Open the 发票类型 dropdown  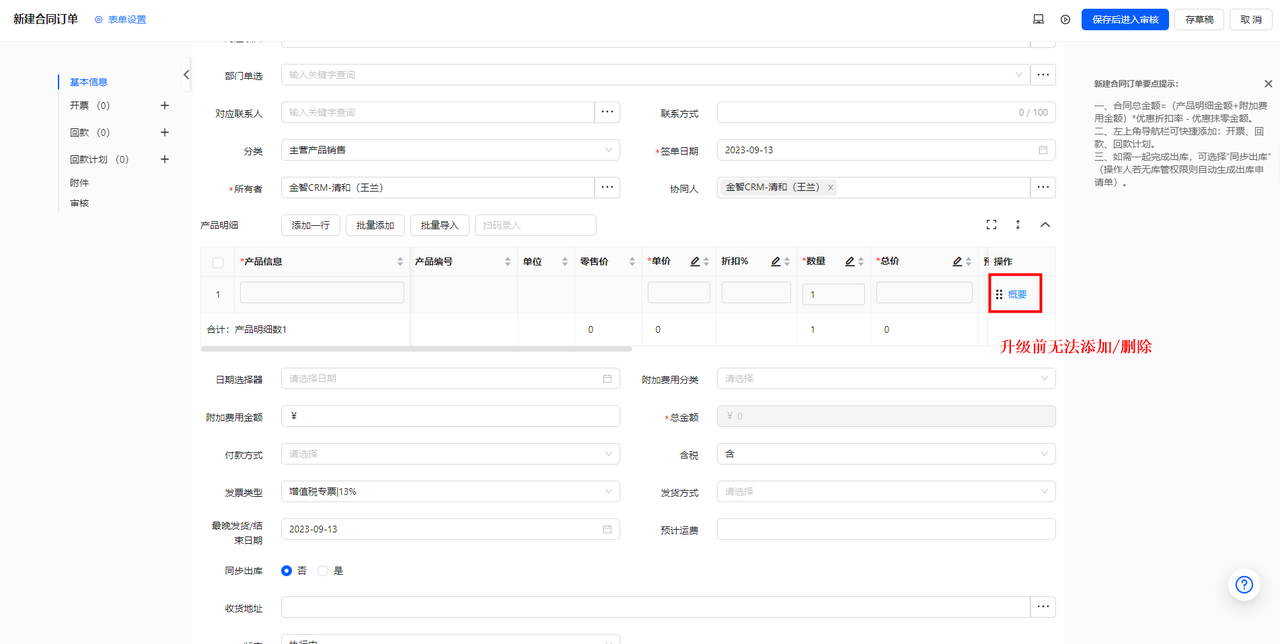(450, 491)
